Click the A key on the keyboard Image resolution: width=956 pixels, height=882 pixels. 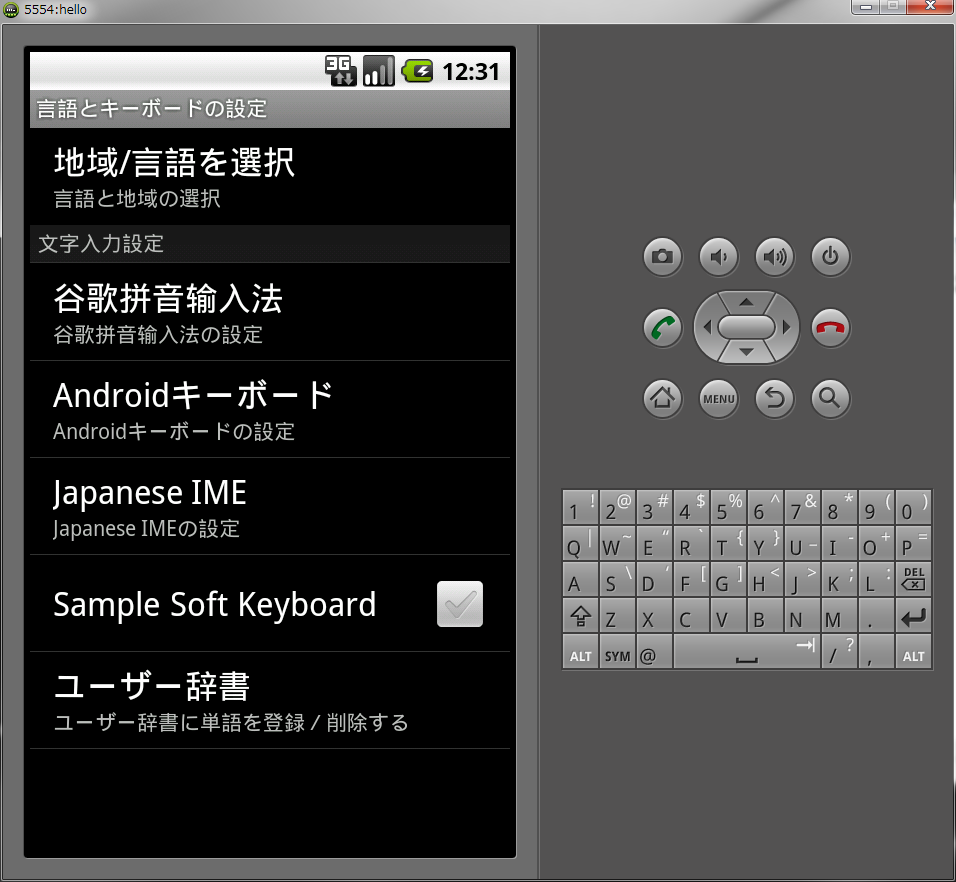point(580,578)
